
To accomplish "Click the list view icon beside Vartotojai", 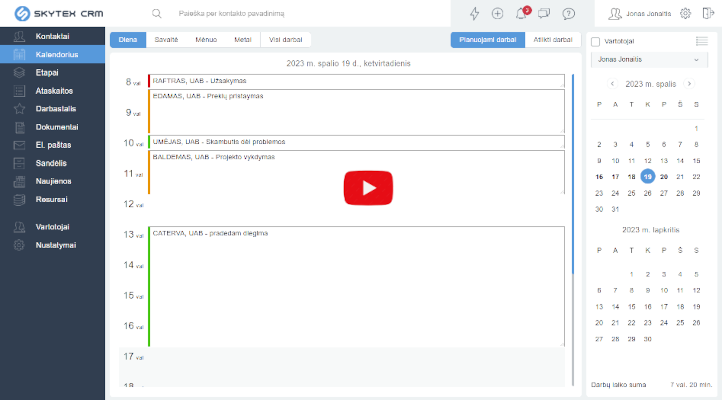I will [701, 41].
